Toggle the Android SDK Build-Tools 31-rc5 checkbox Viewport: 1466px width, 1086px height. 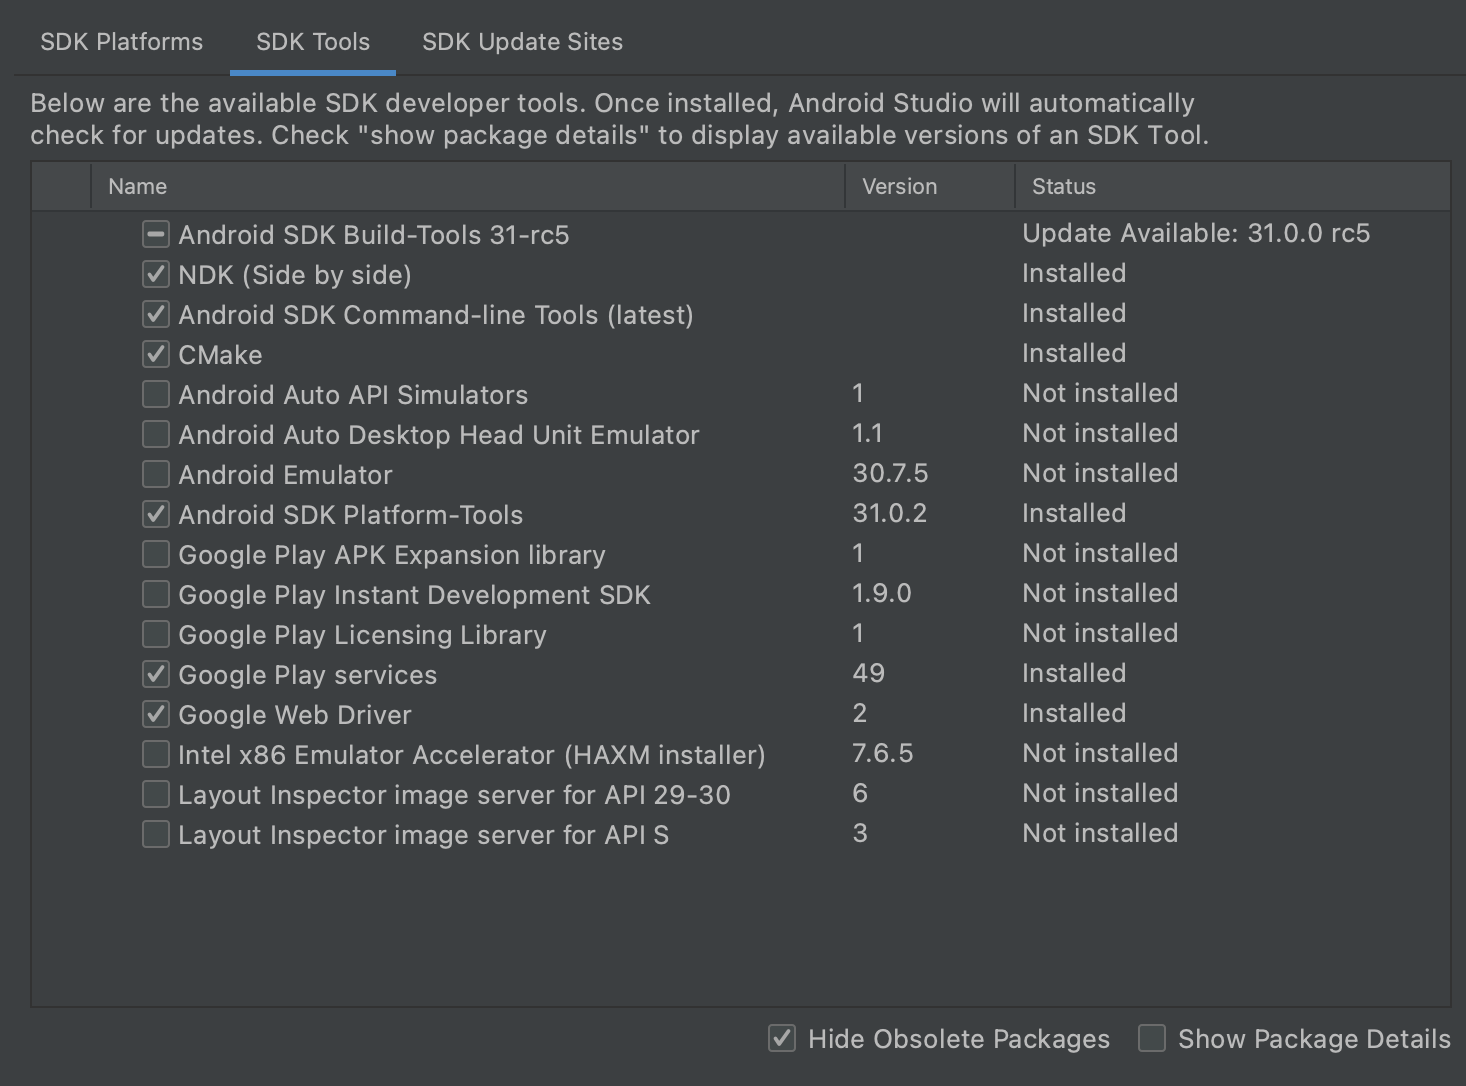(x=156, y=234)
